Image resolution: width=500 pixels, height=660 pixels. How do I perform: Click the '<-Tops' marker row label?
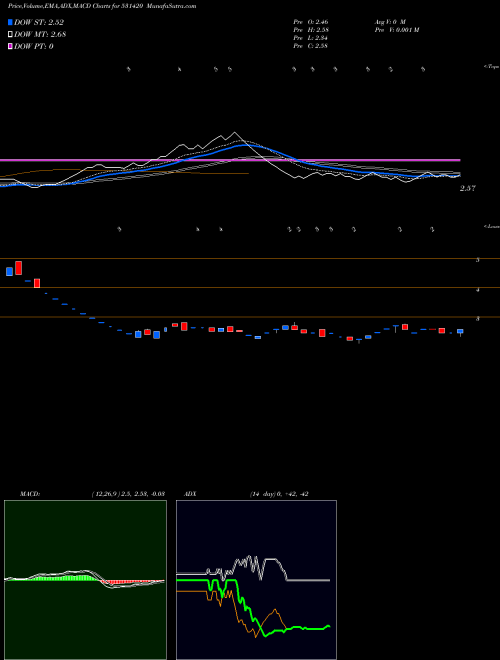492,67
